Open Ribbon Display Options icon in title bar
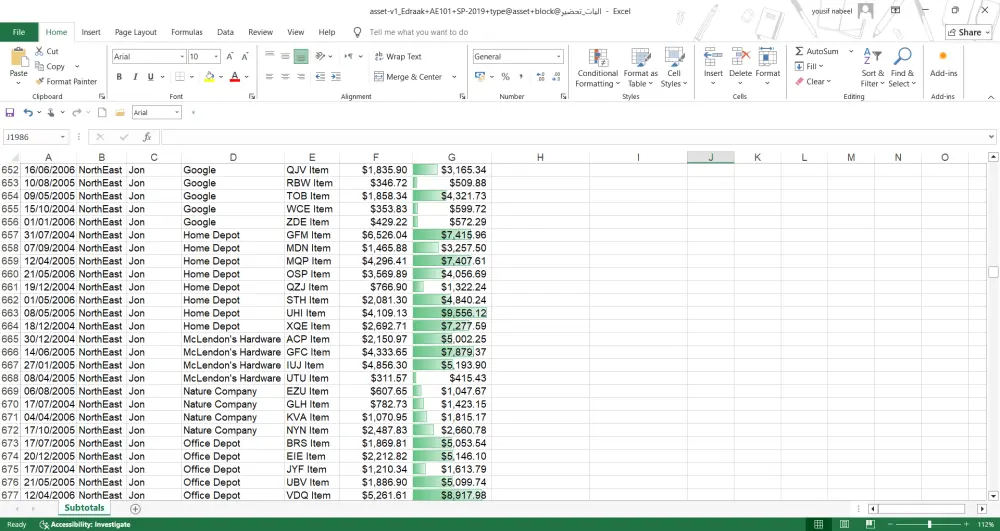This screenshot has height=531, width=1000. (x=896, y=11)
